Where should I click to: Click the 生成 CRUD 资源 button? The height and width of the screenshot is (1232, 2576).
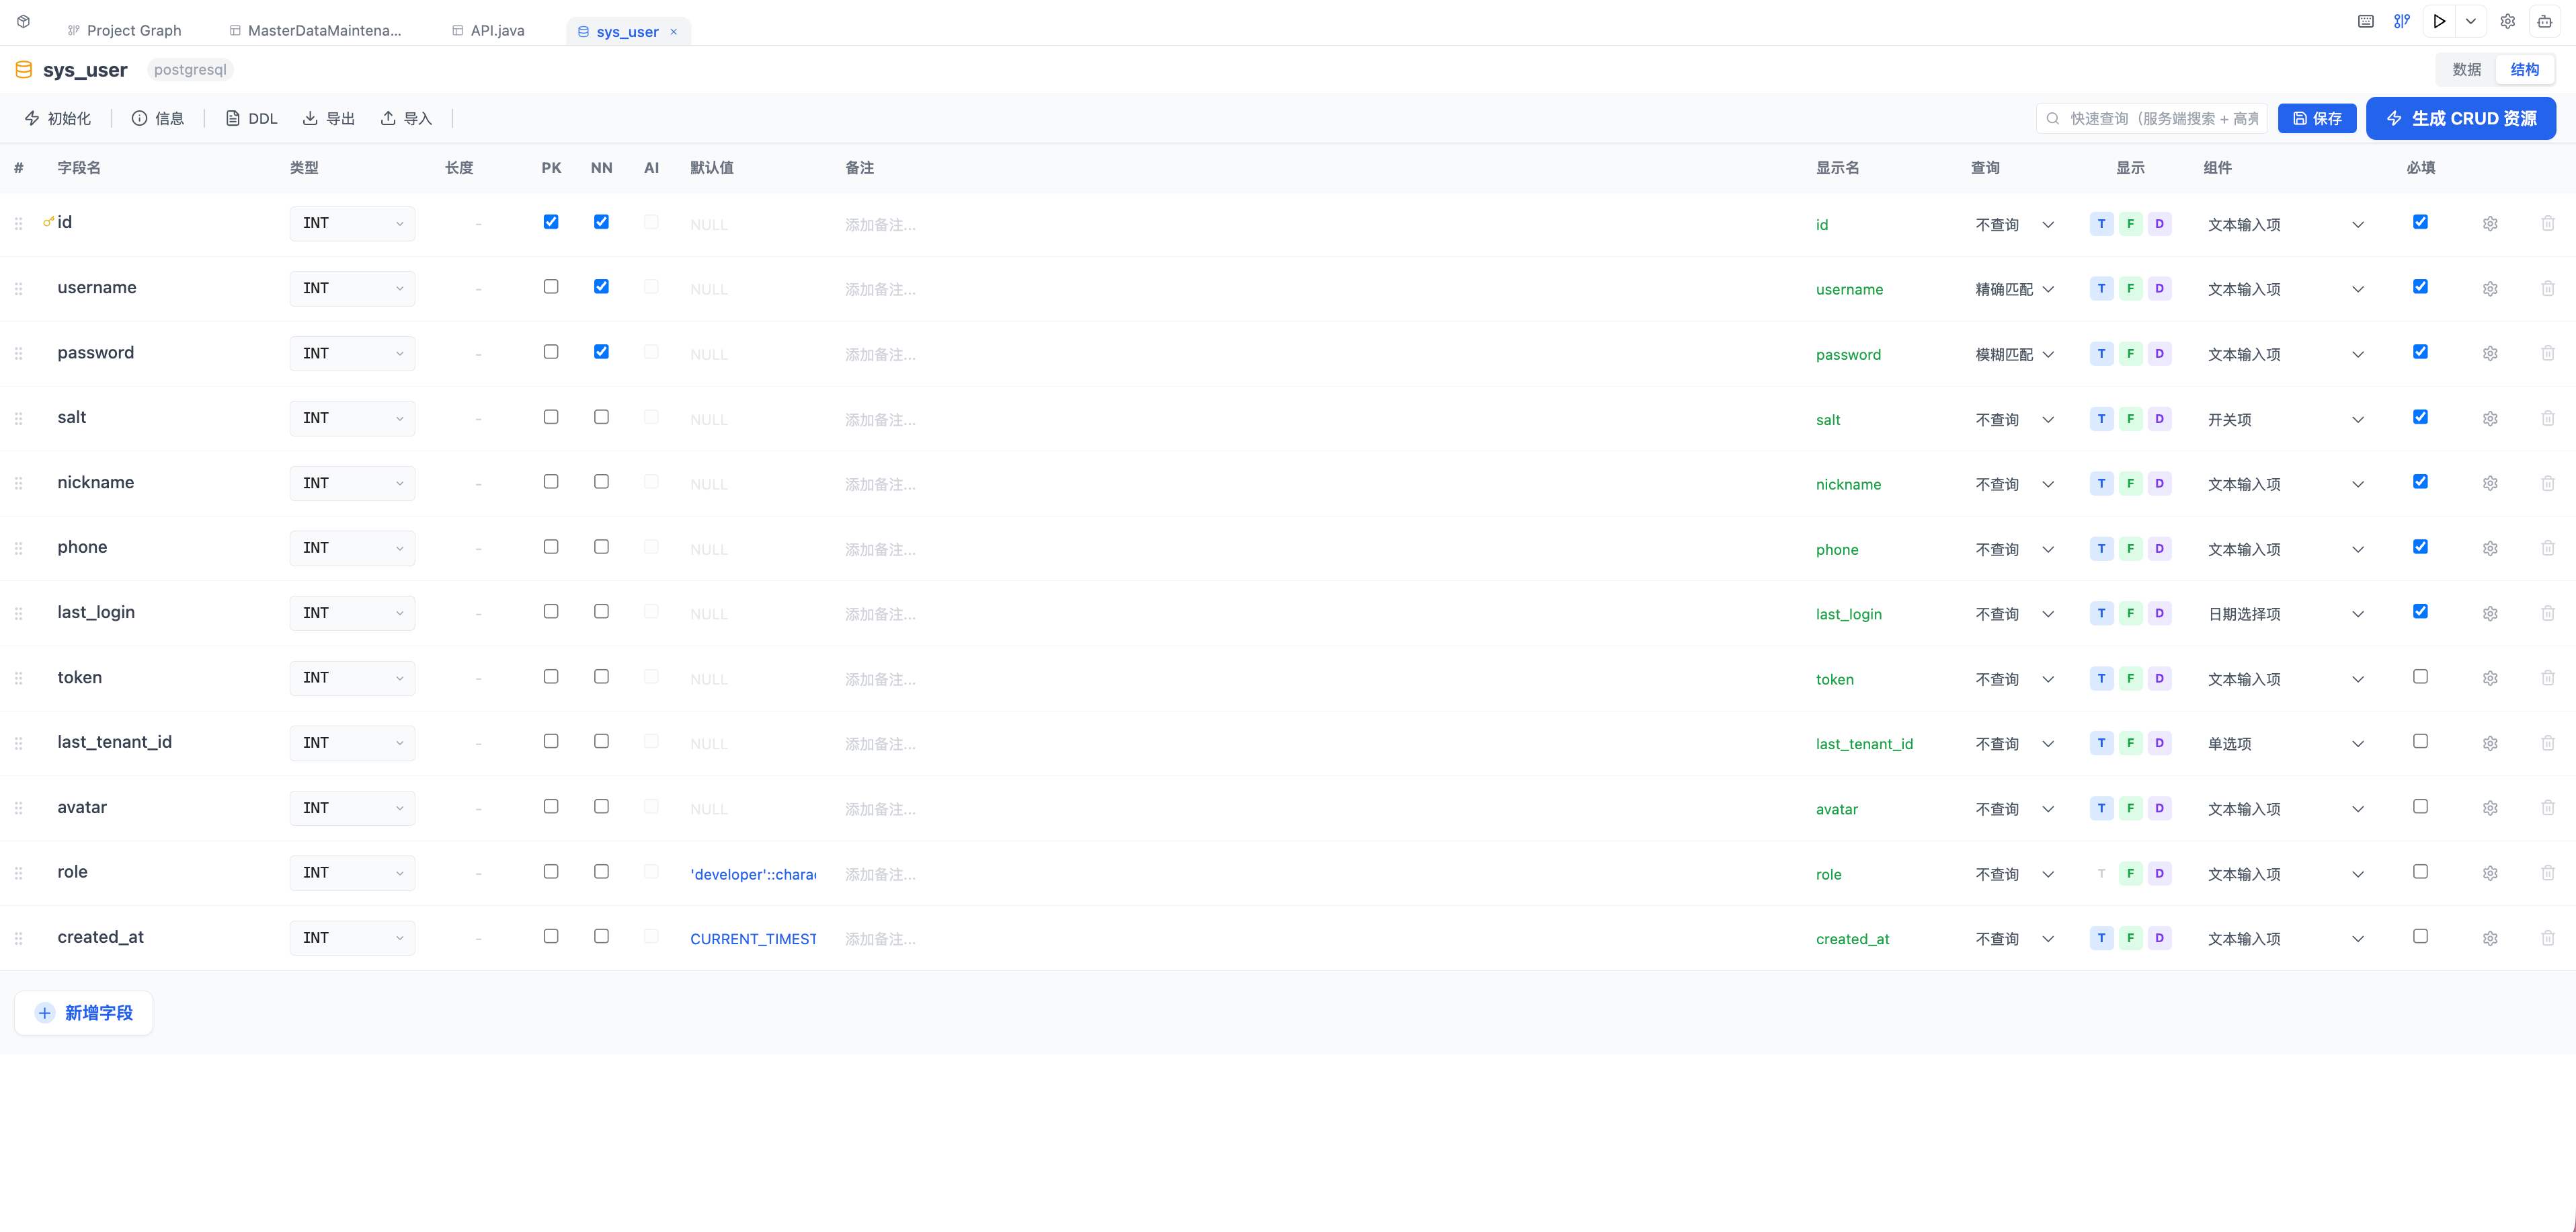click(x=2461, y=118)
